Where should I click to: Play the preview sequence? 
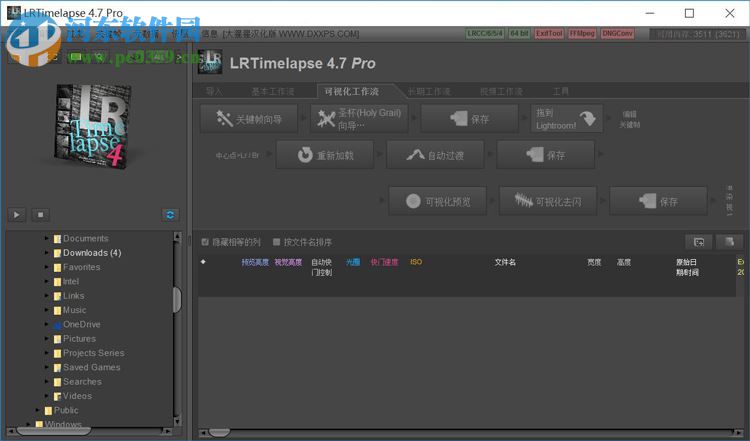click(17, 215)
